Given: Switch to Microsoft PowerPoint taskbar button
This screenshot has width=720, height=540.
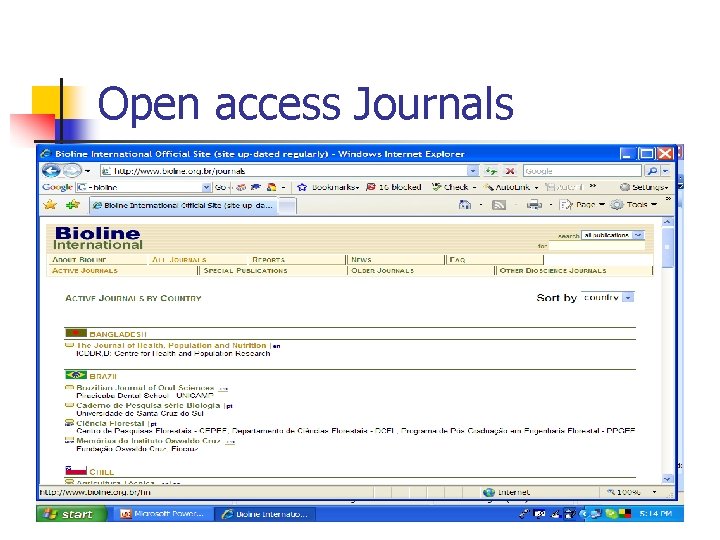Looking at the screenshot, I should point(162,514).
